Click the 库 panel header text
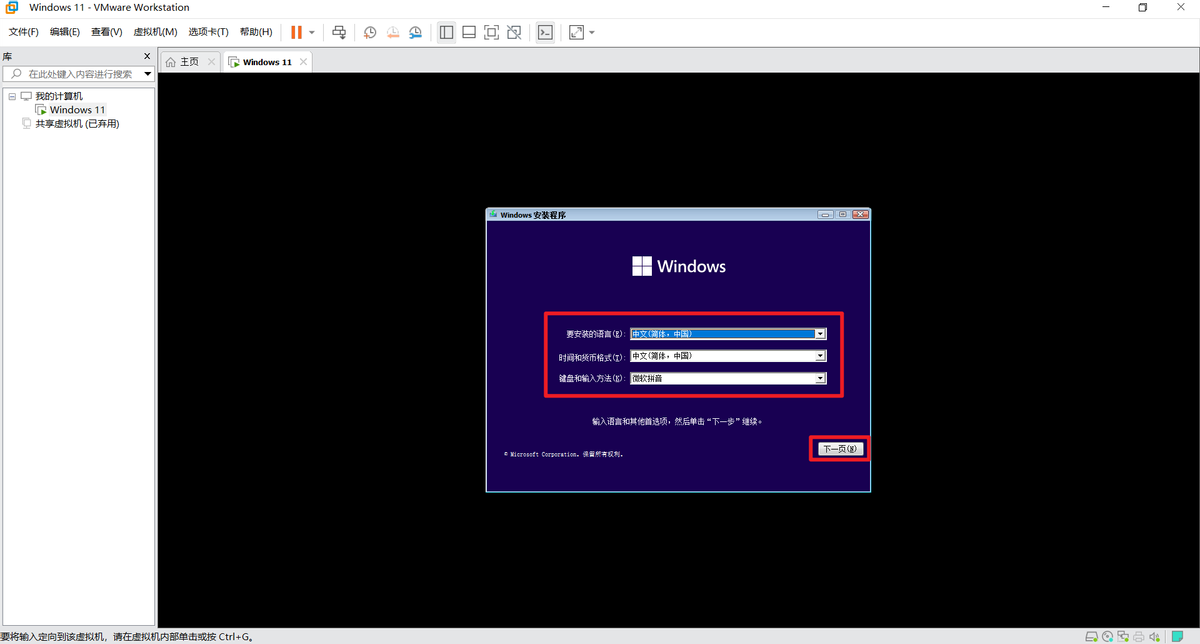This screenshot has width=1200, height=644. (7, 57)
